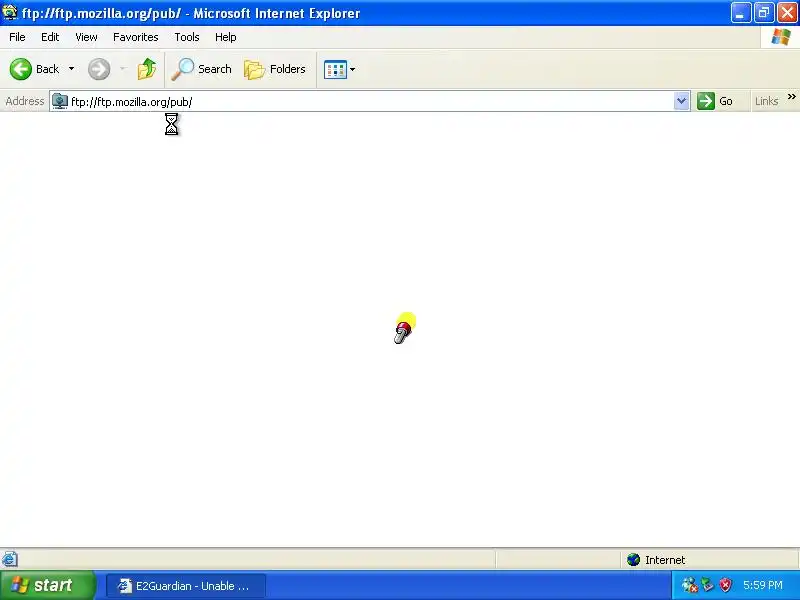The width and height of the screenshot is (800, 600).
Task: Open the Edit menu
Action: (x=50, y=37)
